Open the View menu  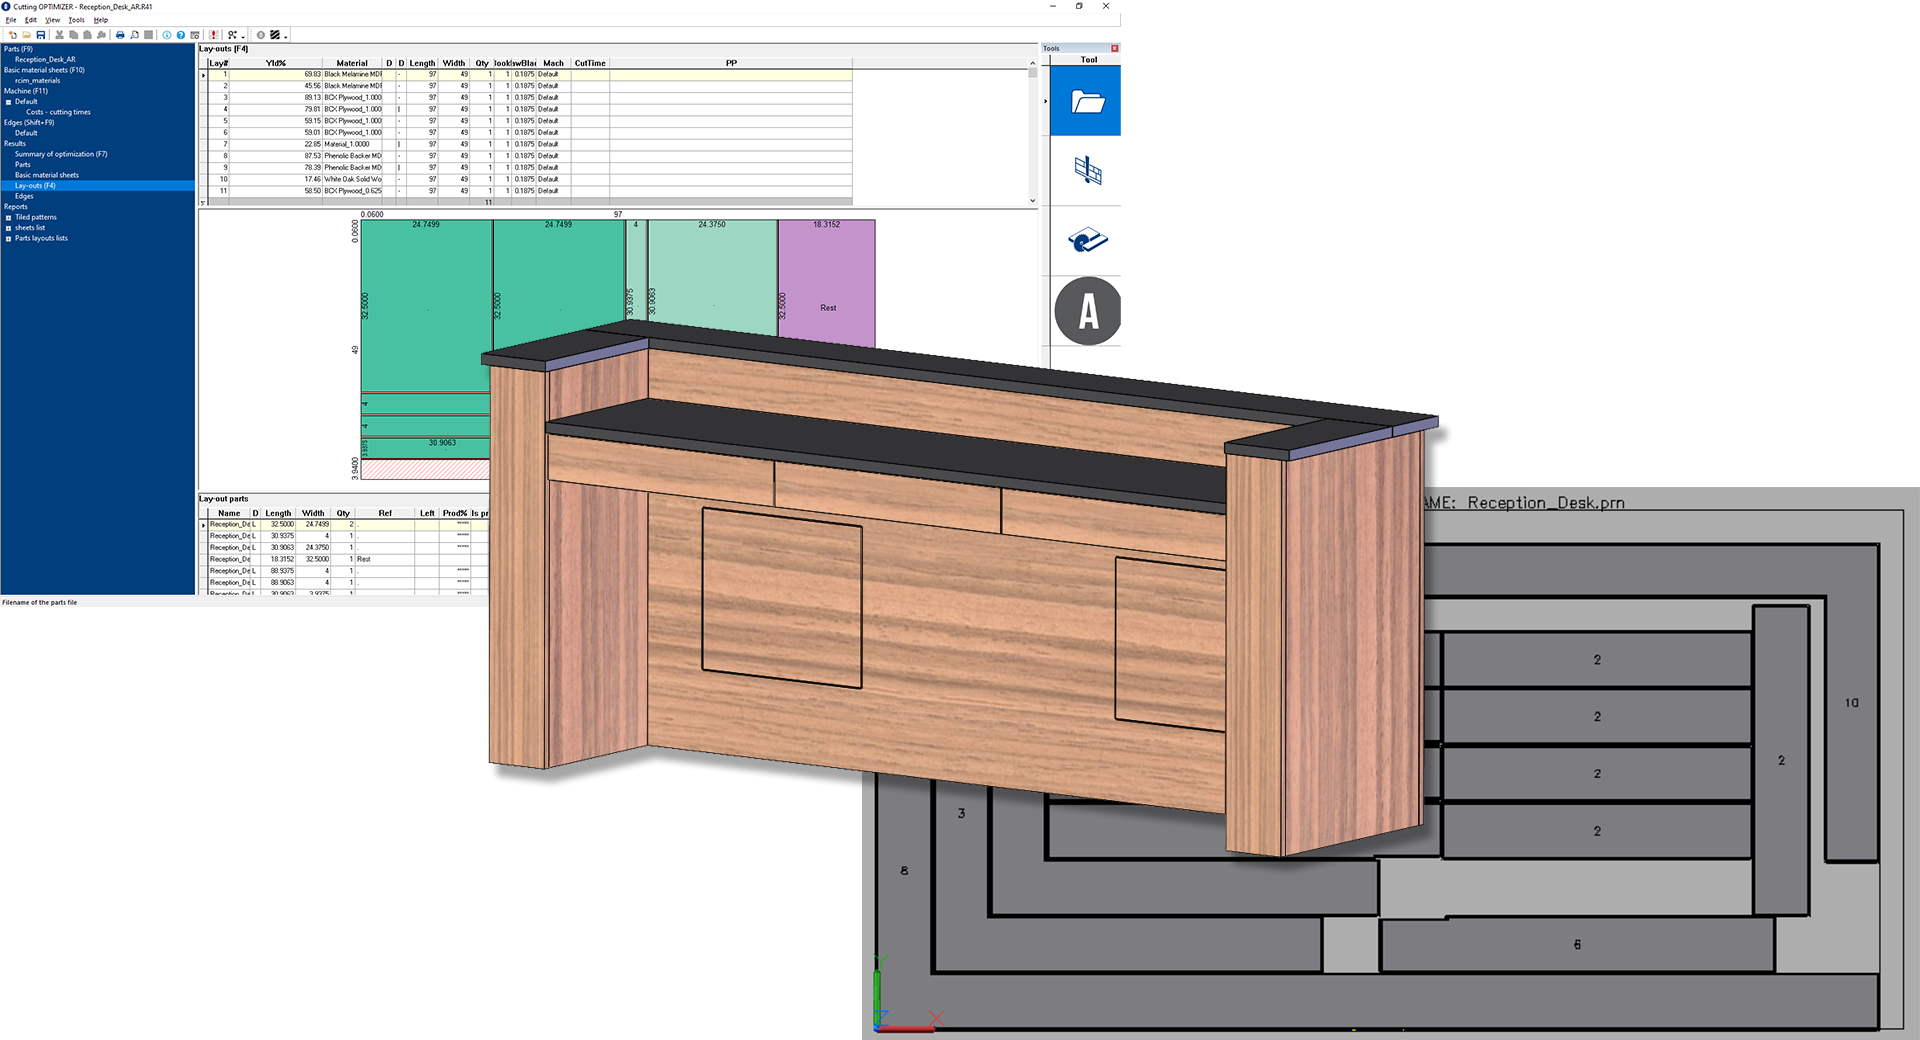tap(52, 20)
